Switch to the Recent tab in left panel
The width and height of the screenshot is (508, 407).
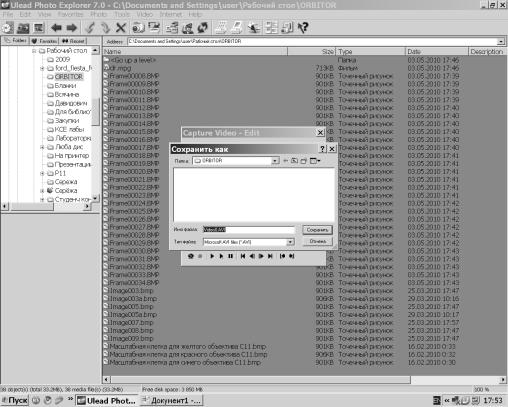[x=73, y=41]
